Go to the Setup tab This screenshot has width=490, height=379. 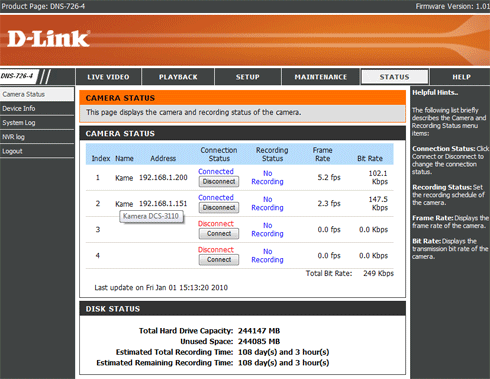pyautogui.click(x=248, y=77)
